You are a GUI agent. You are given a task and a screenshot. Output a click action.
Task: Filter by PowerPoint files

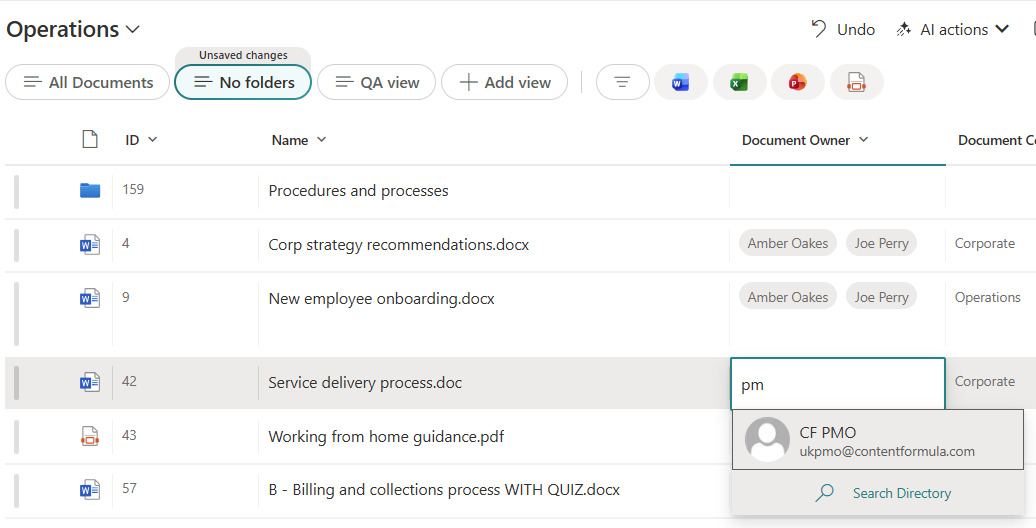(x=797, y=83)
